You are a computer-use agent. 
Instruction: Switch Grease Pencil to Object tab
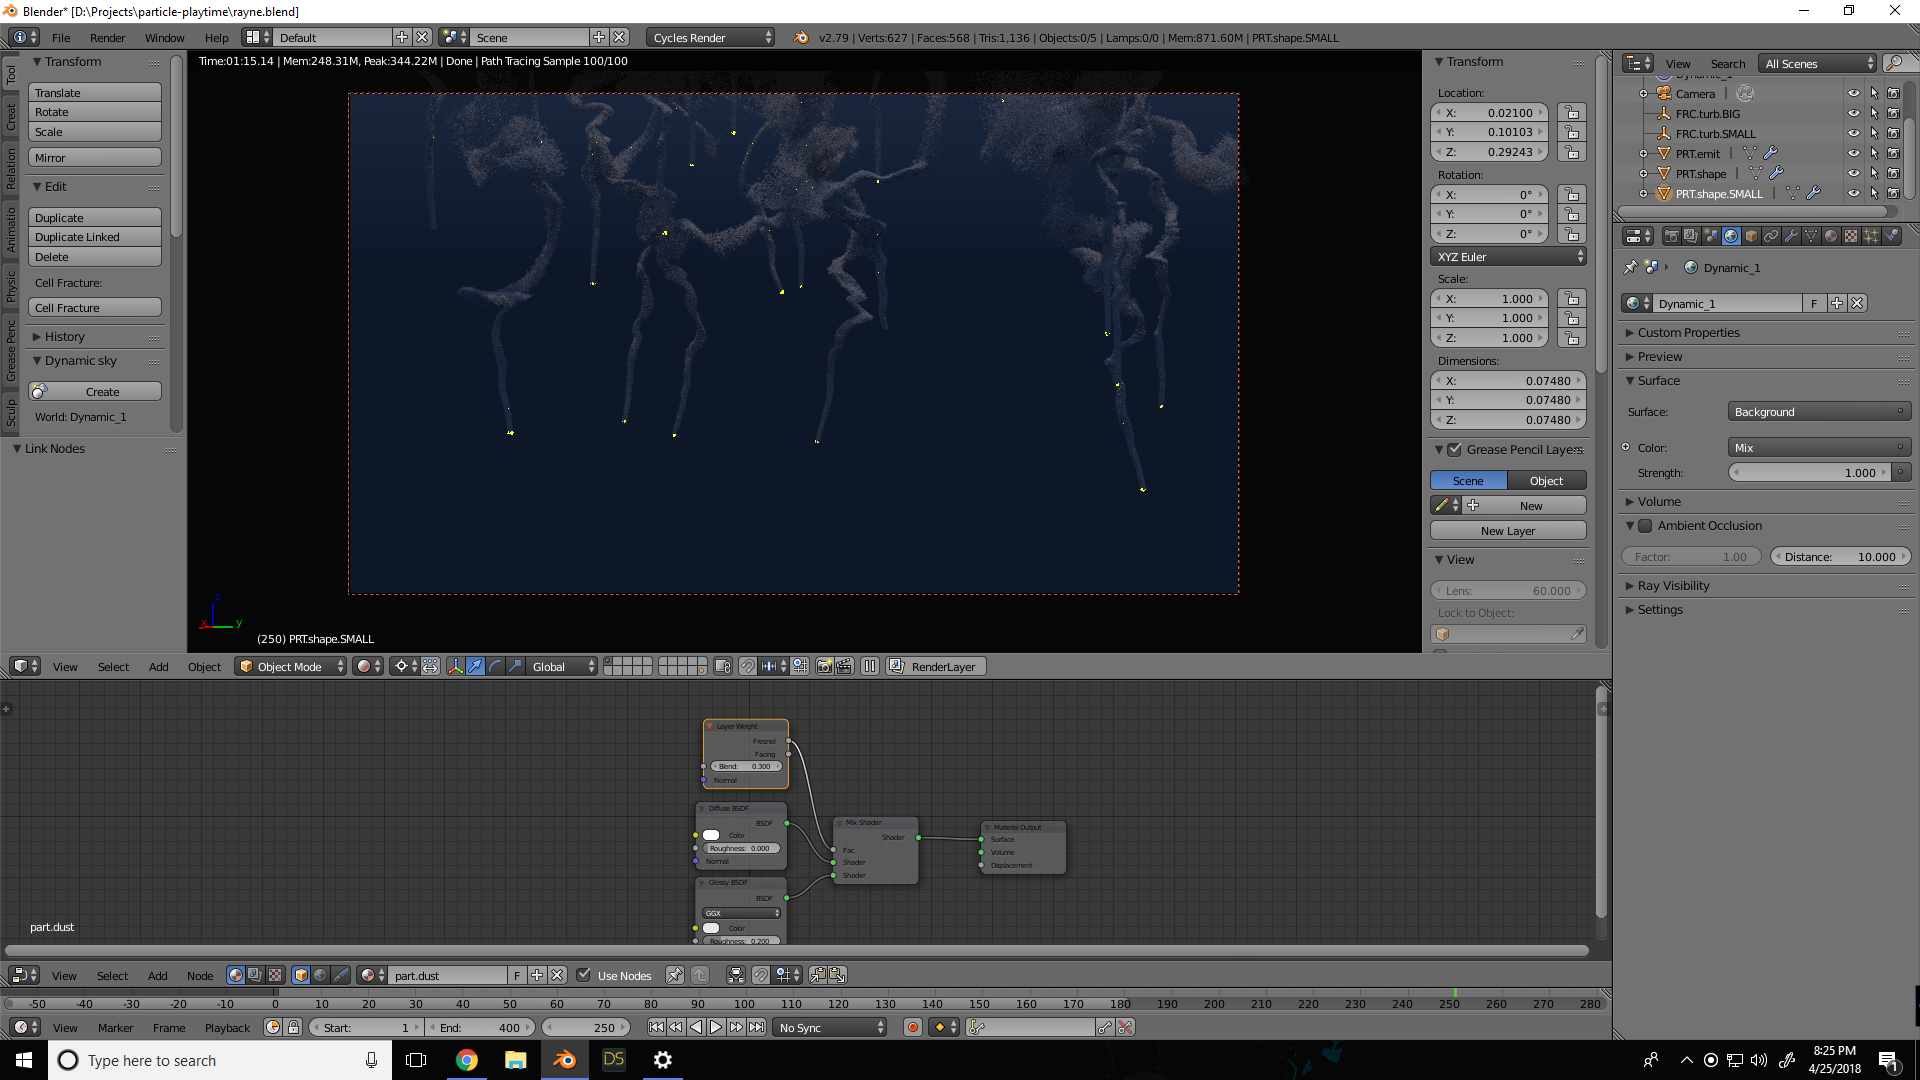1546,481
